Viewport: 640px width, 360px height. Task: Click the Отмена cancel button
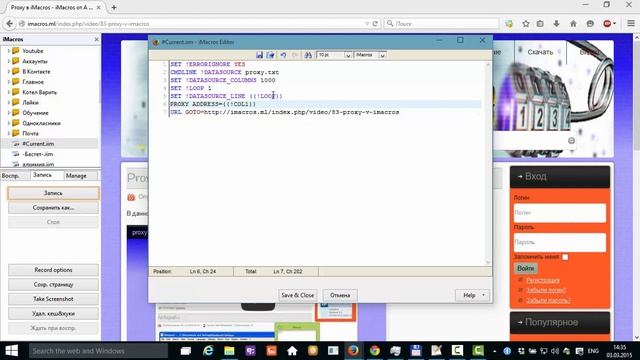coord(340,295)
